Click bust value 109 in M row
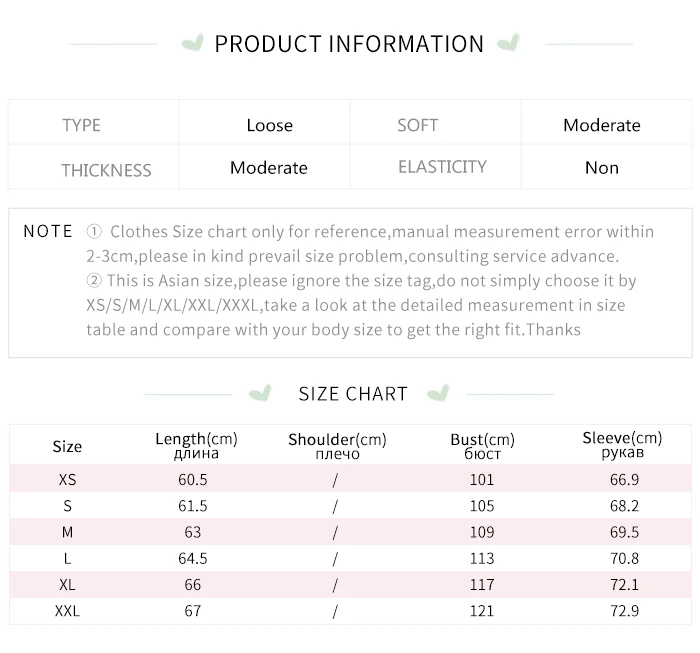 482,532
